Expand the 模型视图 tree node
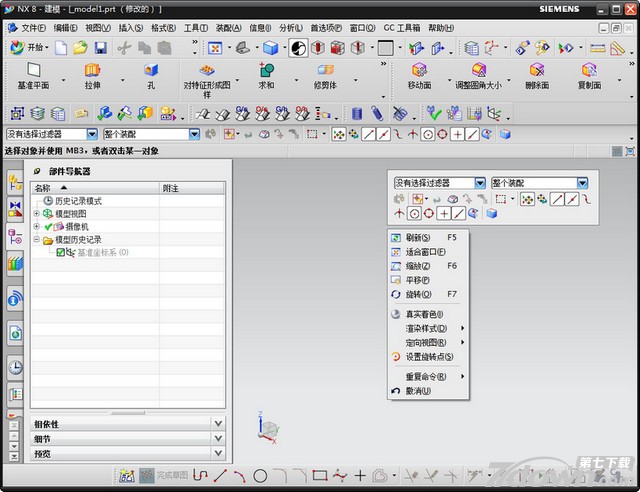640x492 pixels. (37, 214)
